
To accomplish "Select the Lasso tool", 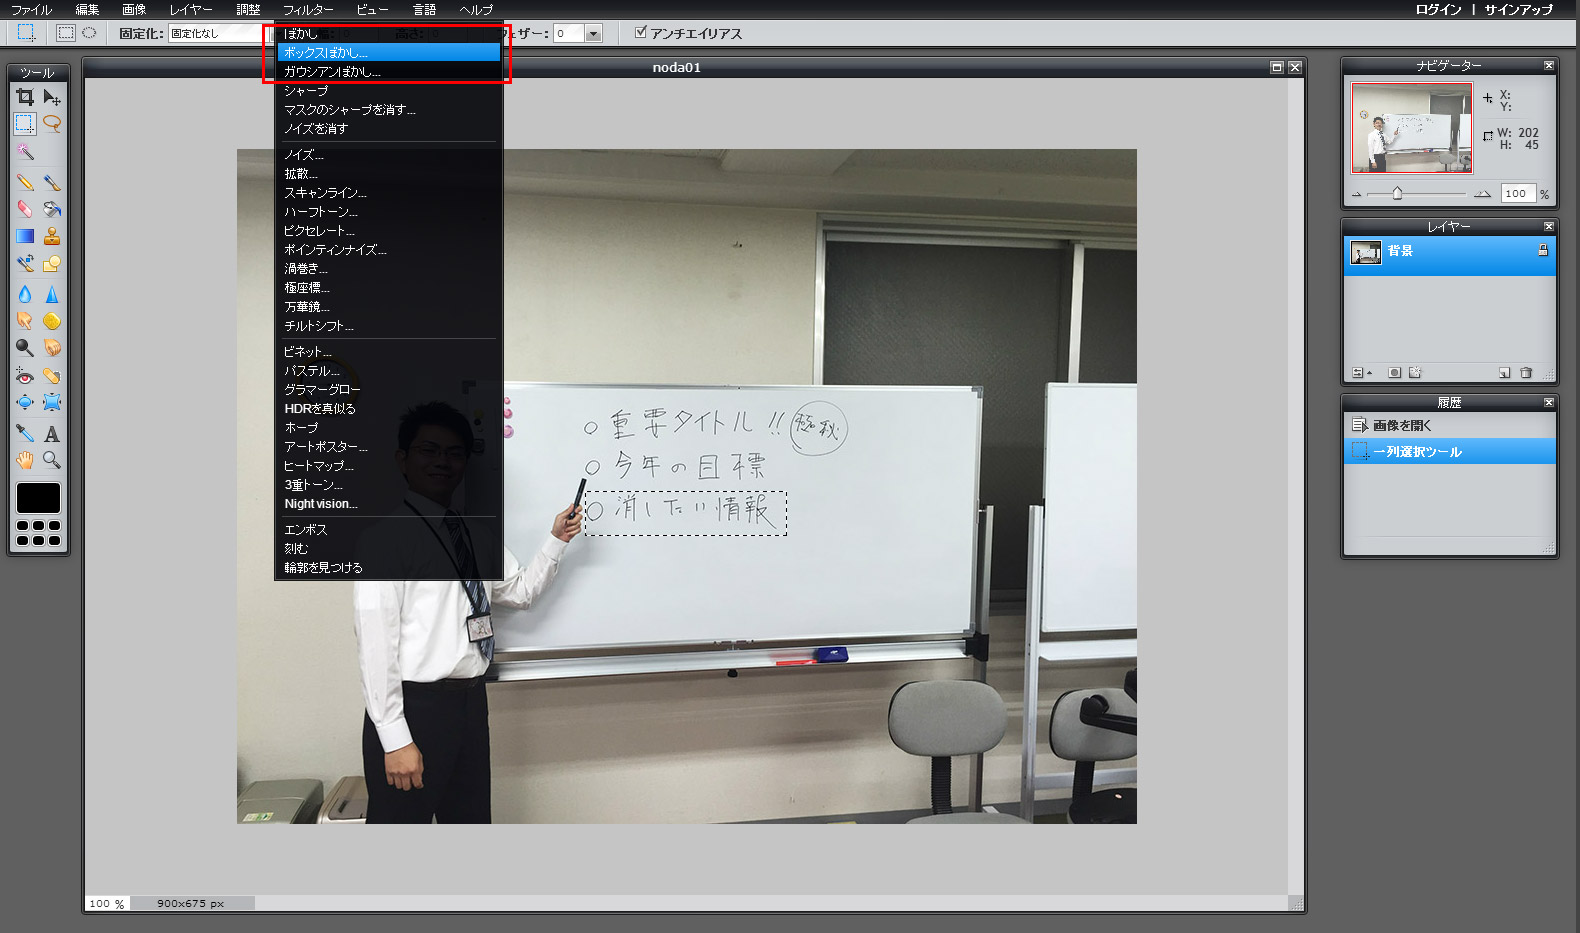I will click(52, 124).
